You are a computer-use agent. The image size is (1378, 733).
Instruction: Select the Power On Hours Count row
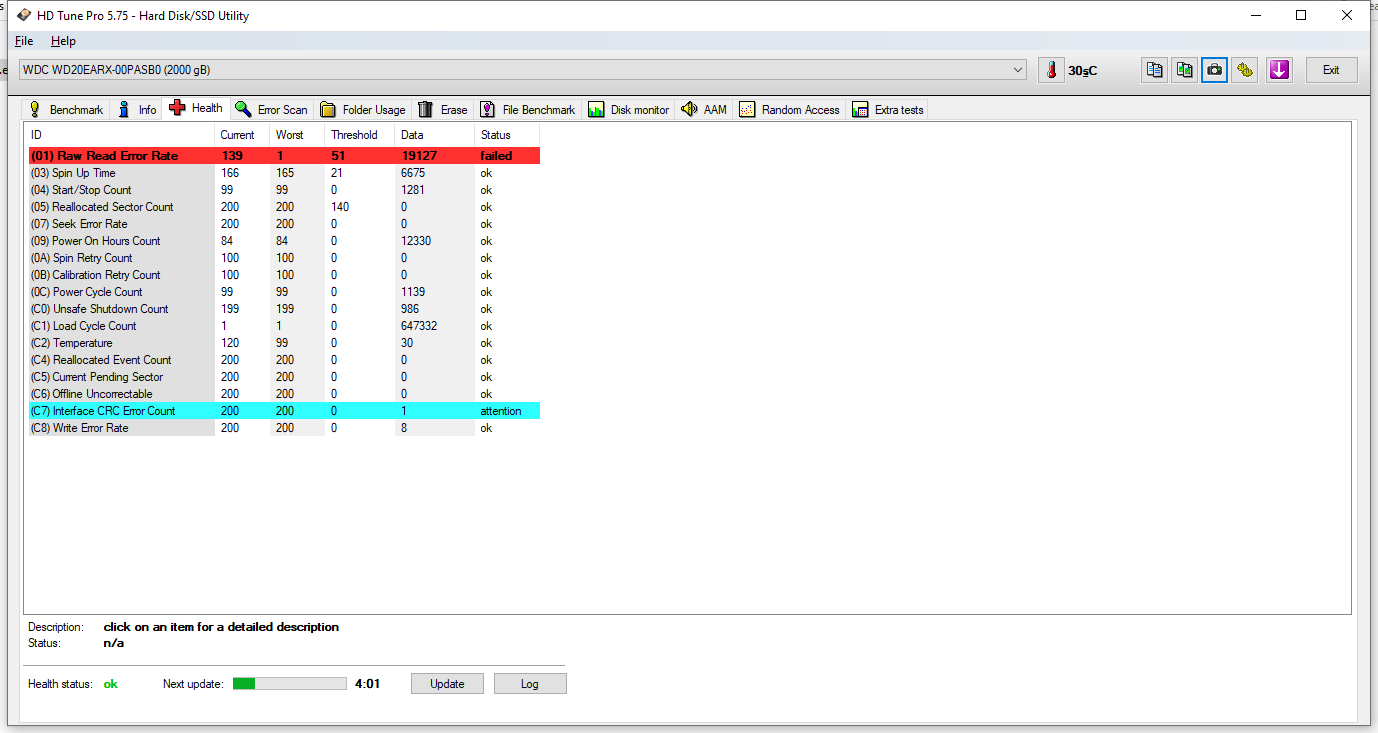tap(284, 241)
